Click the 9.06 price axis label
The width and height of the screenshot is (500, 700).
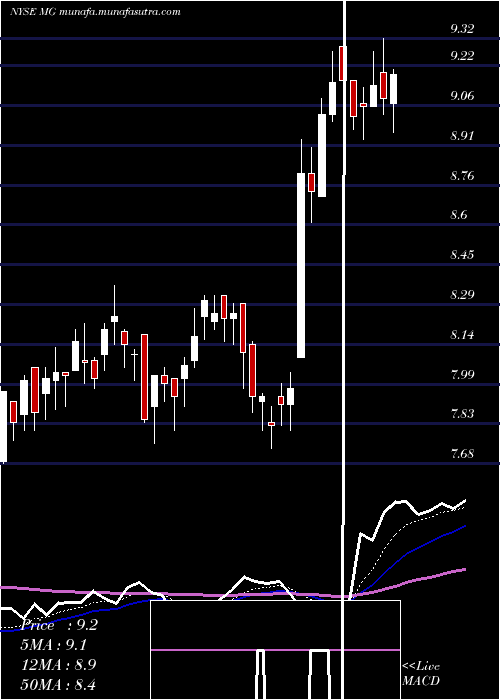pos(462,96)
